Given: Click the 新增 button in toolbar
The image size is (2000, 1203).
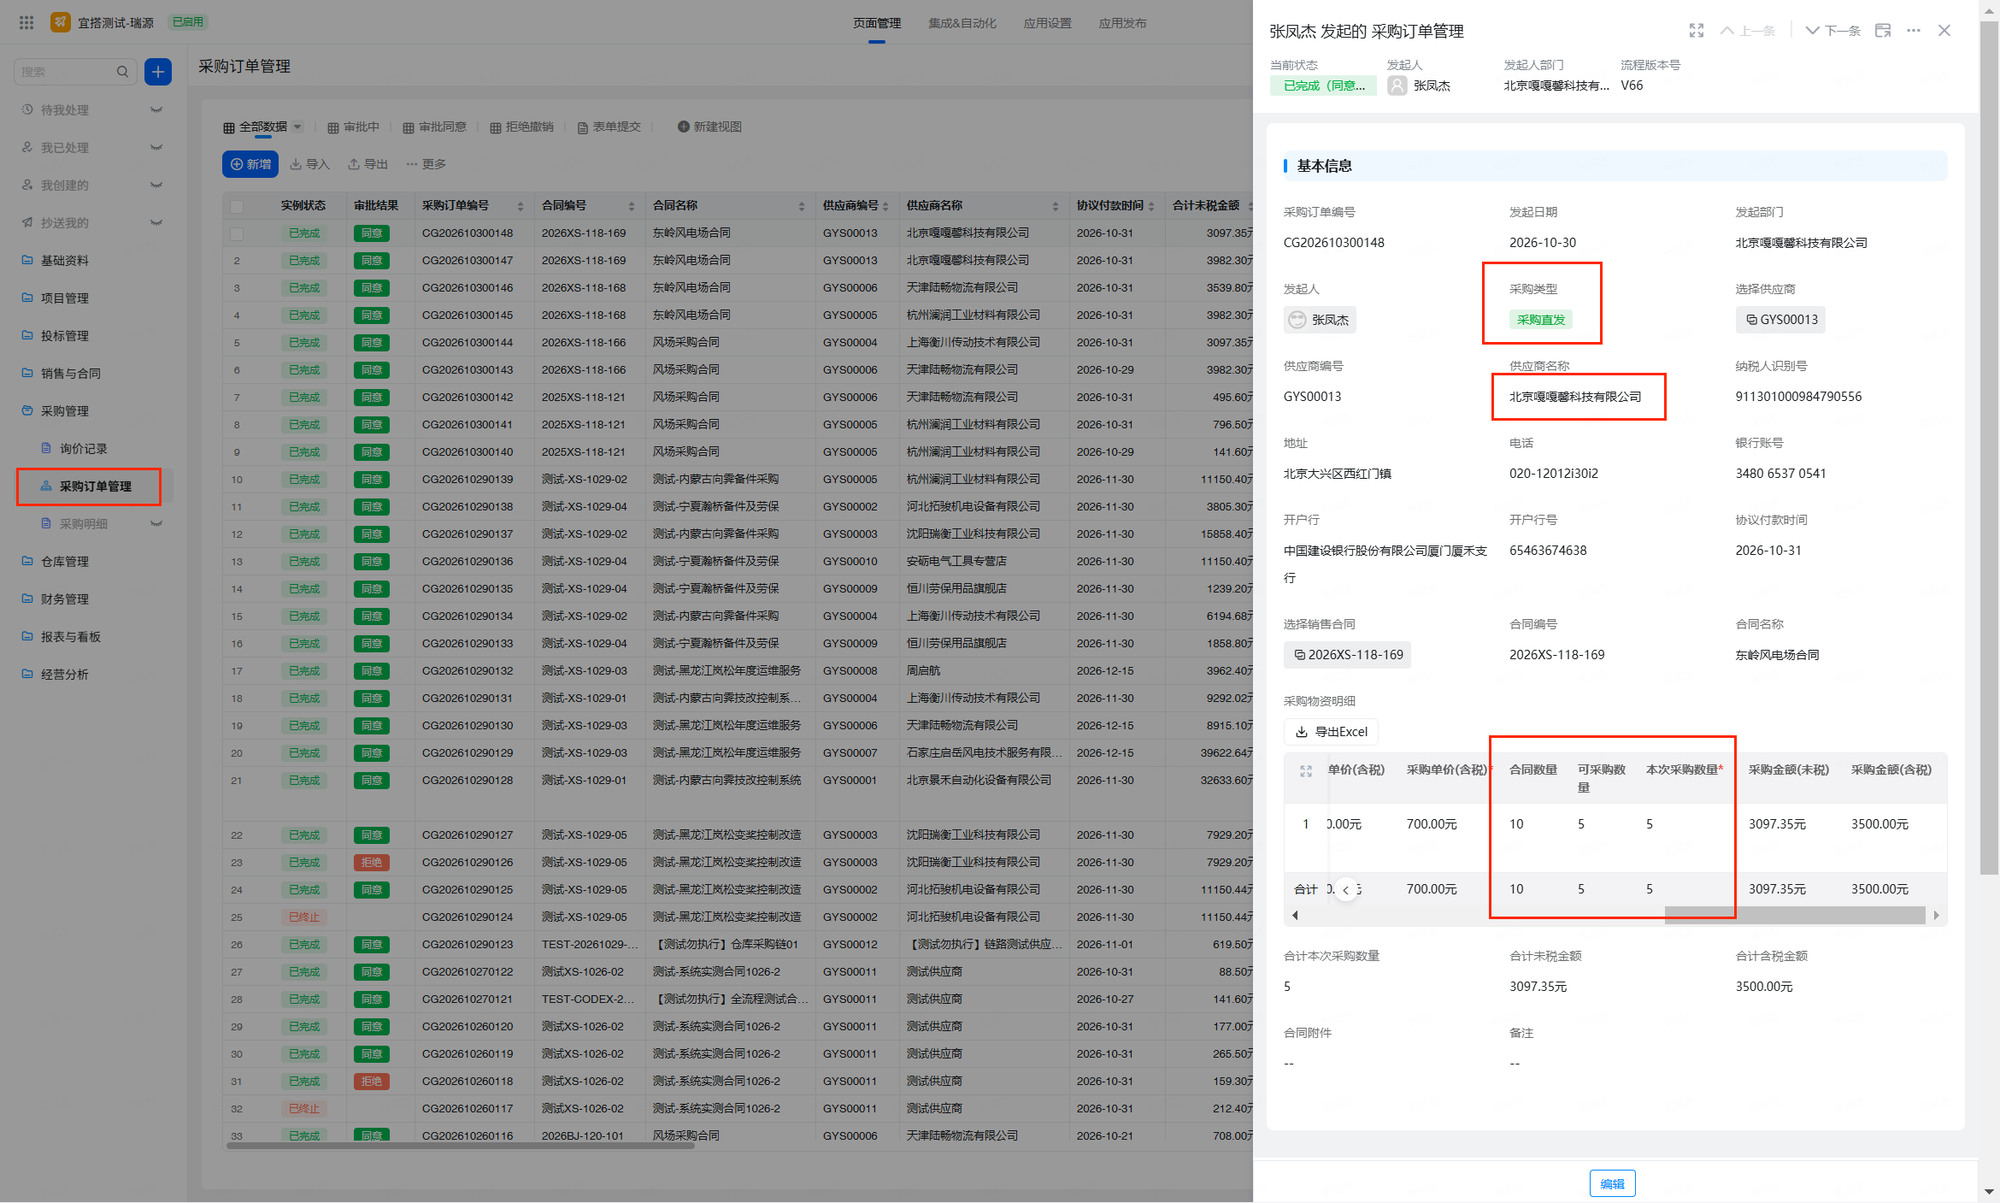Looking at the screenshot, I should [x=250, y=164].
